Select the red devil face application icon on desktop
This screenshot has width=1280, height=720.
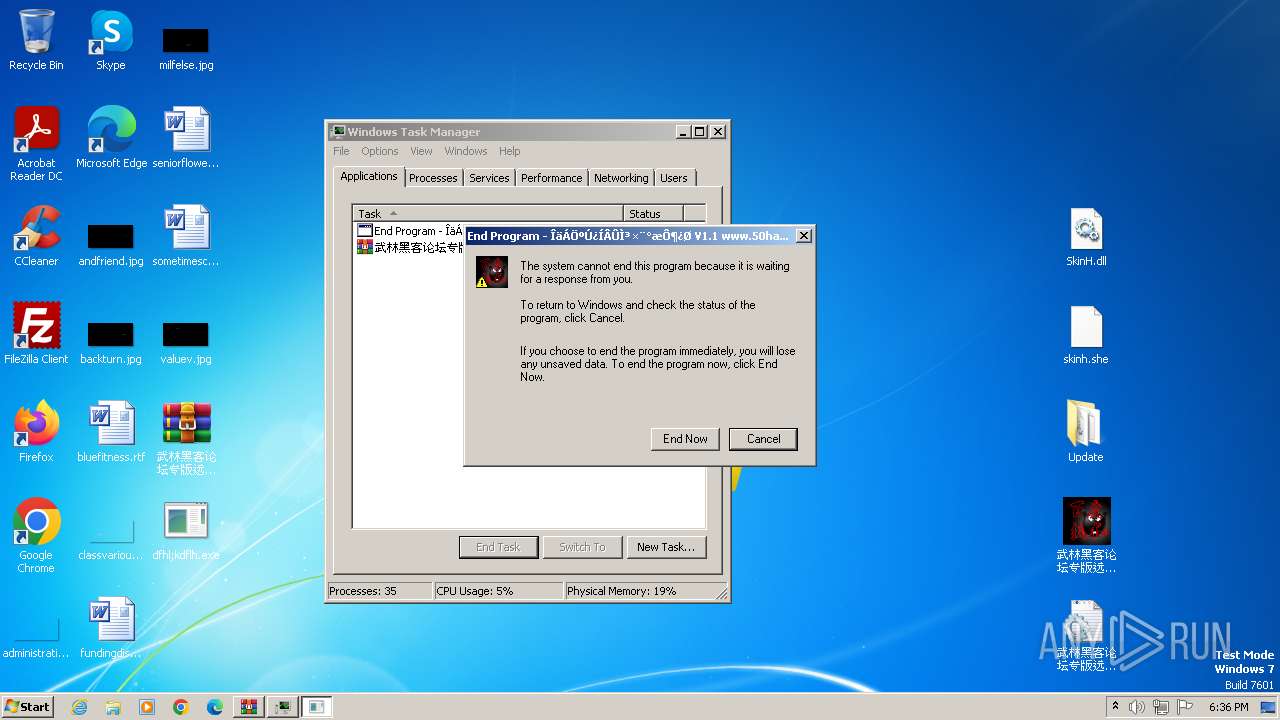coord(1086,535)
